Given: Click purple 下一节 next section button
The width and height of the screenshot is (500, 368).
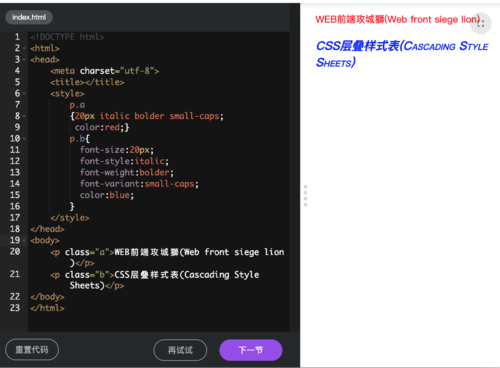Looking at the screenshot, I should [251, 350].
